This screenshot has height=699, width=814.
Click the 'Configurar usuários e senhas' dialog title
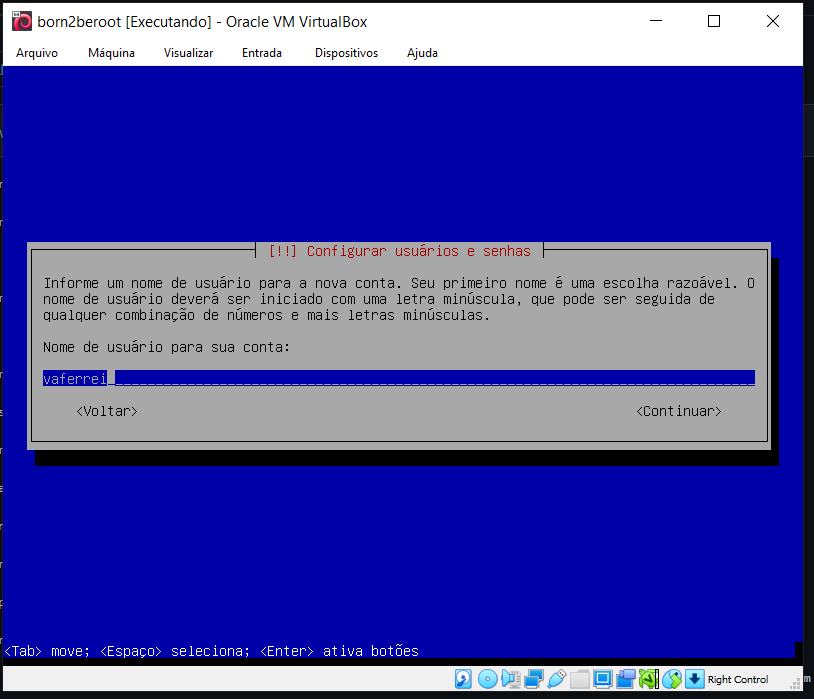click(x=400, y=251)
